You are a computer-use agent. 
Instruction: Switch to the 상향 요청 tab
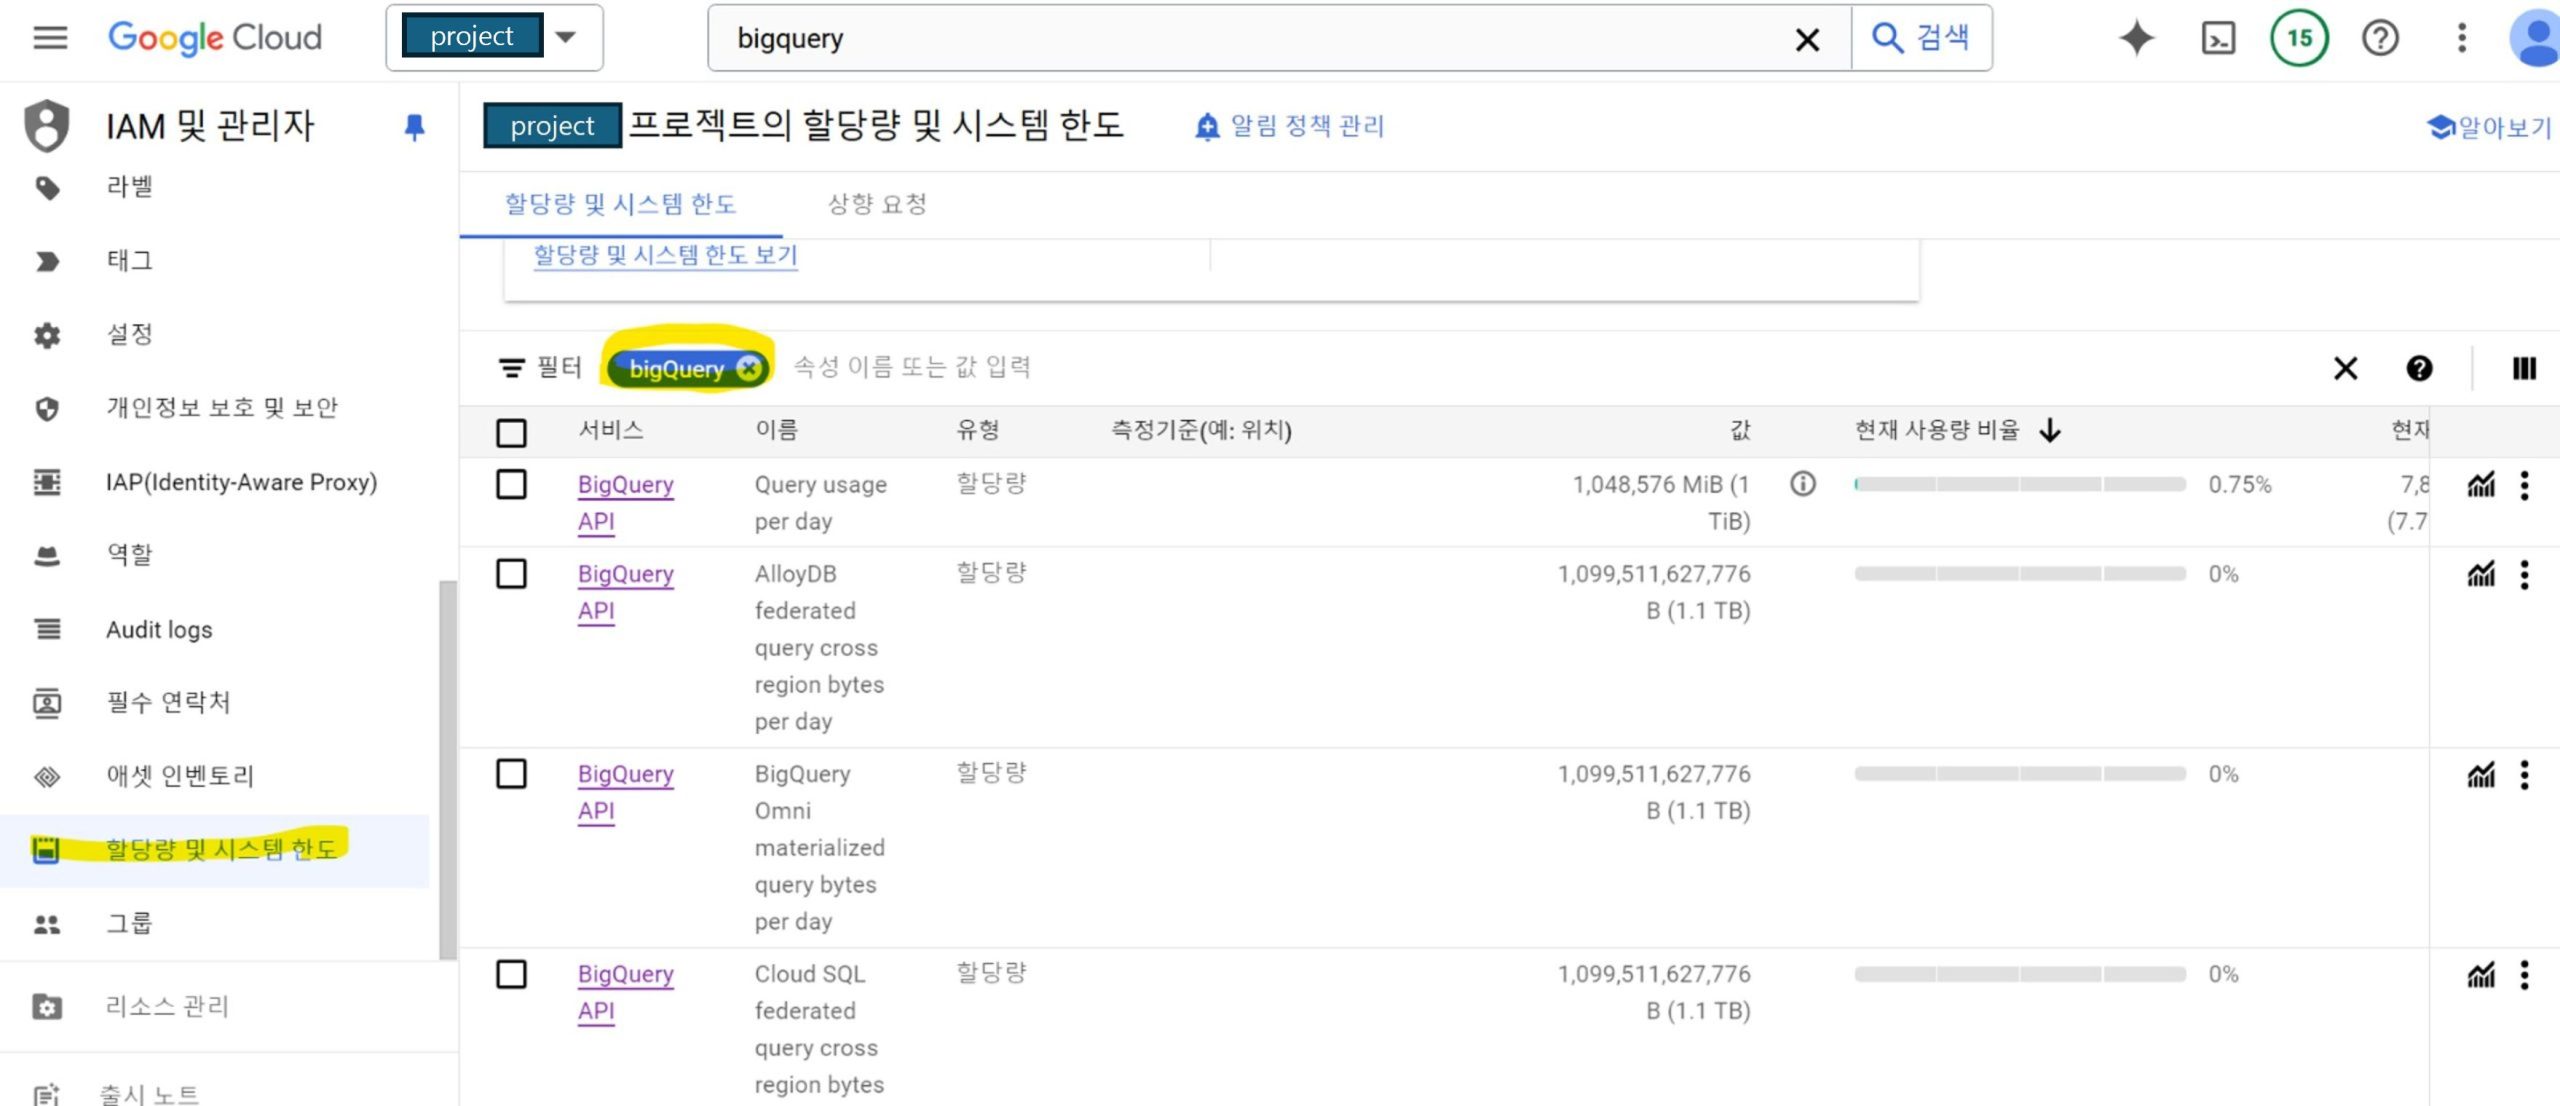pyautogui.click(x=877, y=204)
